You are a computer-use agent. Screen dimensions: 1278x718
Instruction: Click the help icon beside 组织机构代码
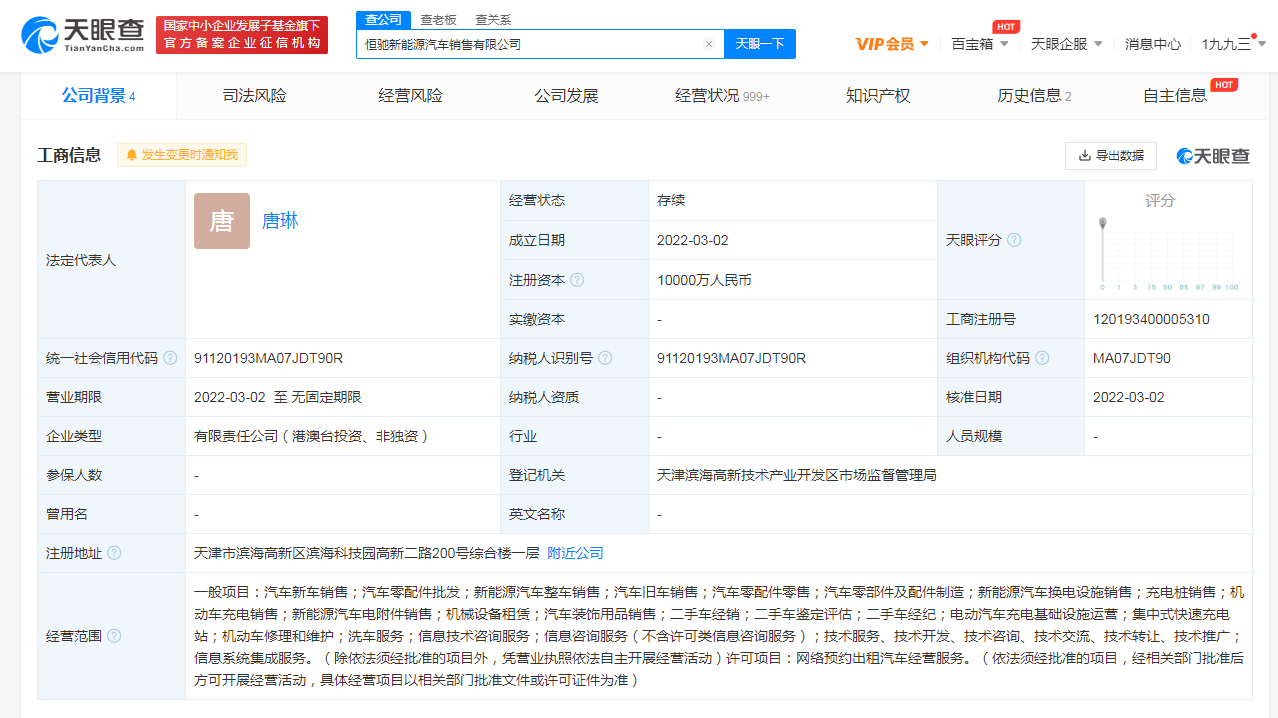pos(1042,358)
